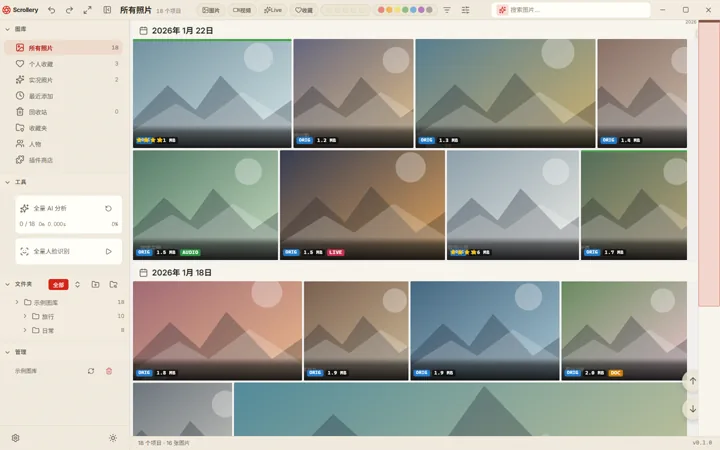The image size is (720, 450).
Task: Select the blue color filter dot
Action: 413,10
